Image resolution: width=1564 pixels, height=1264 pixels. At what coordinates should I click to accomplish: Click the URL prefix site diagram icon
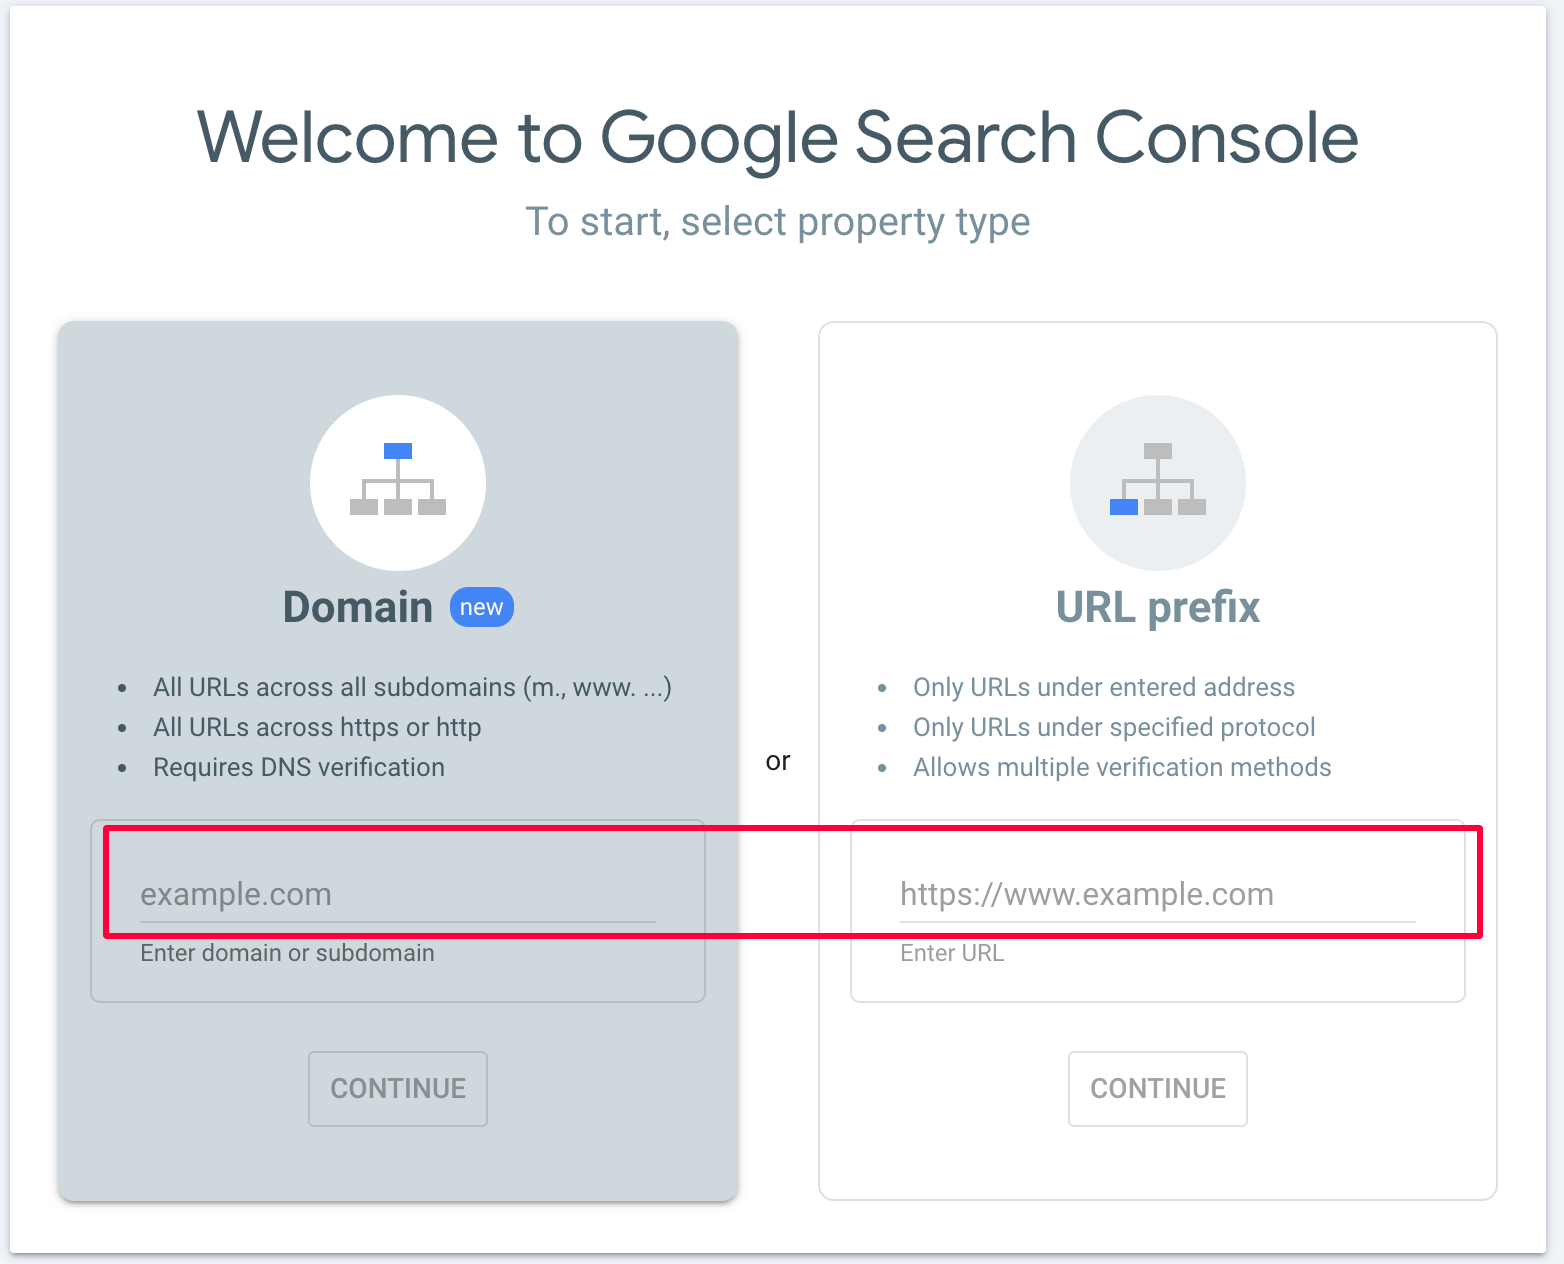1157,483
